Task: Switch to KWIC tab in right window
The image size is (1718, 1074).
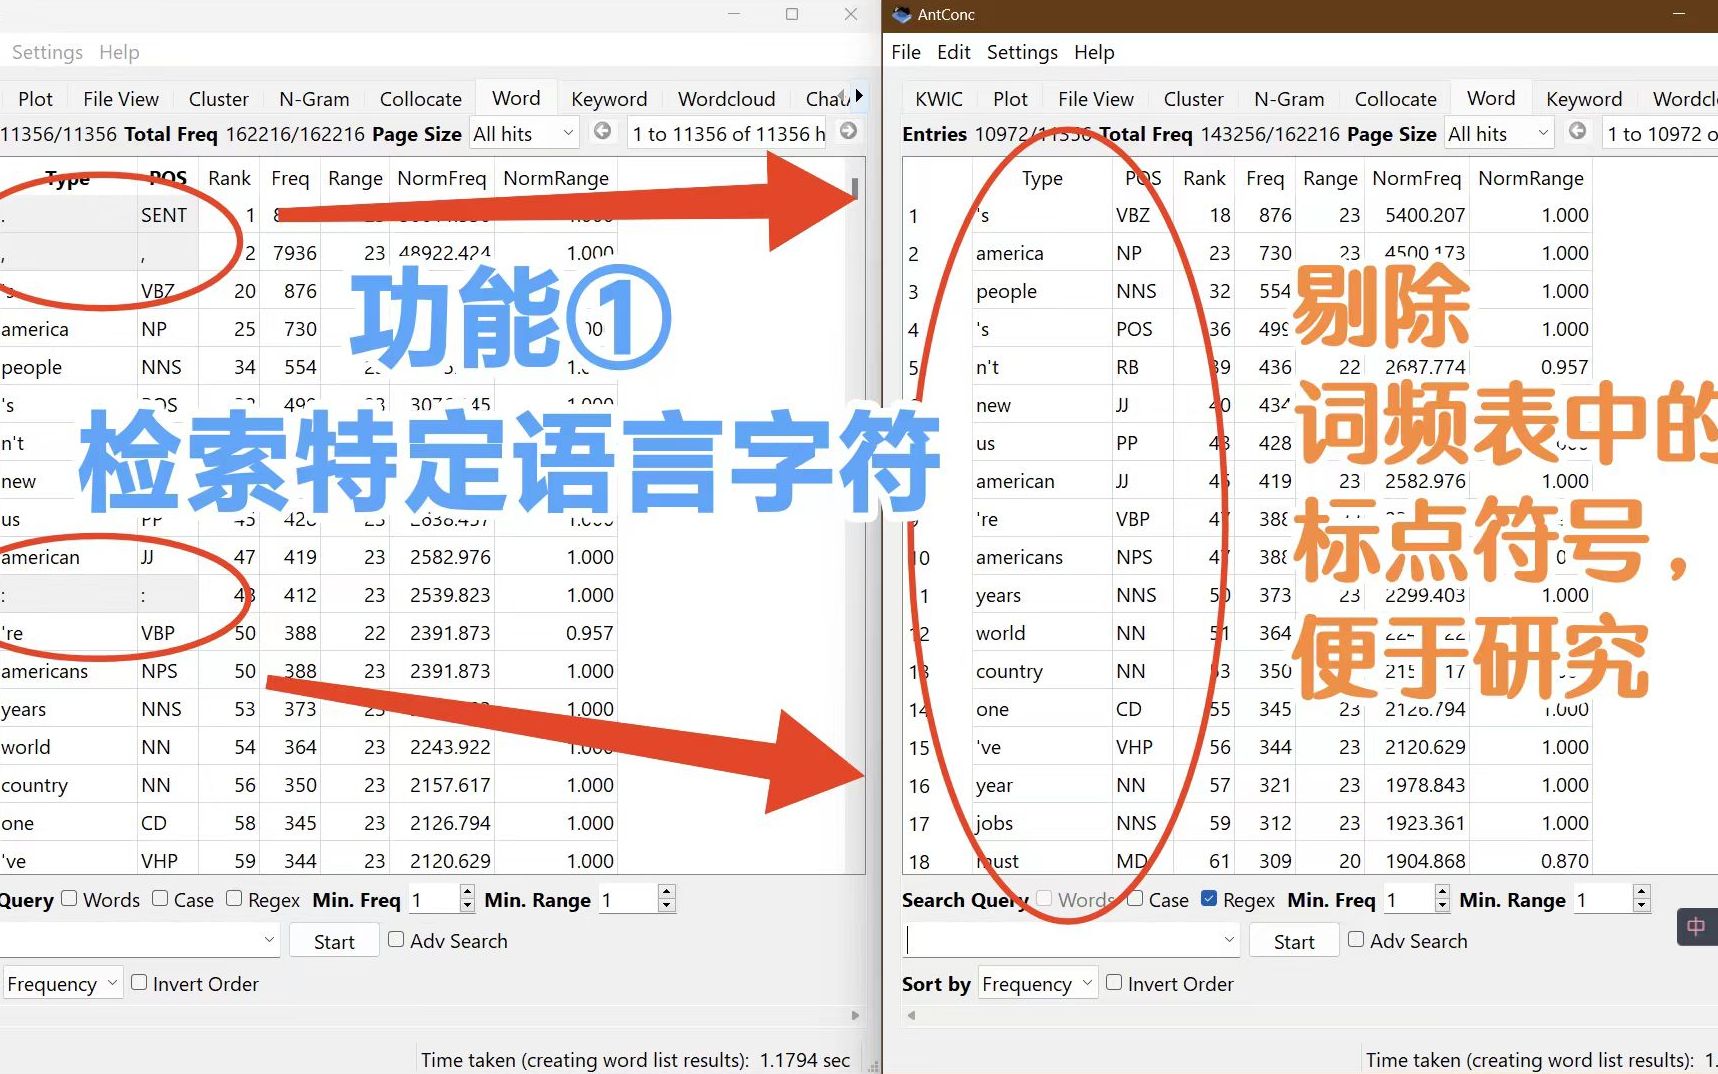Action: 939,99
